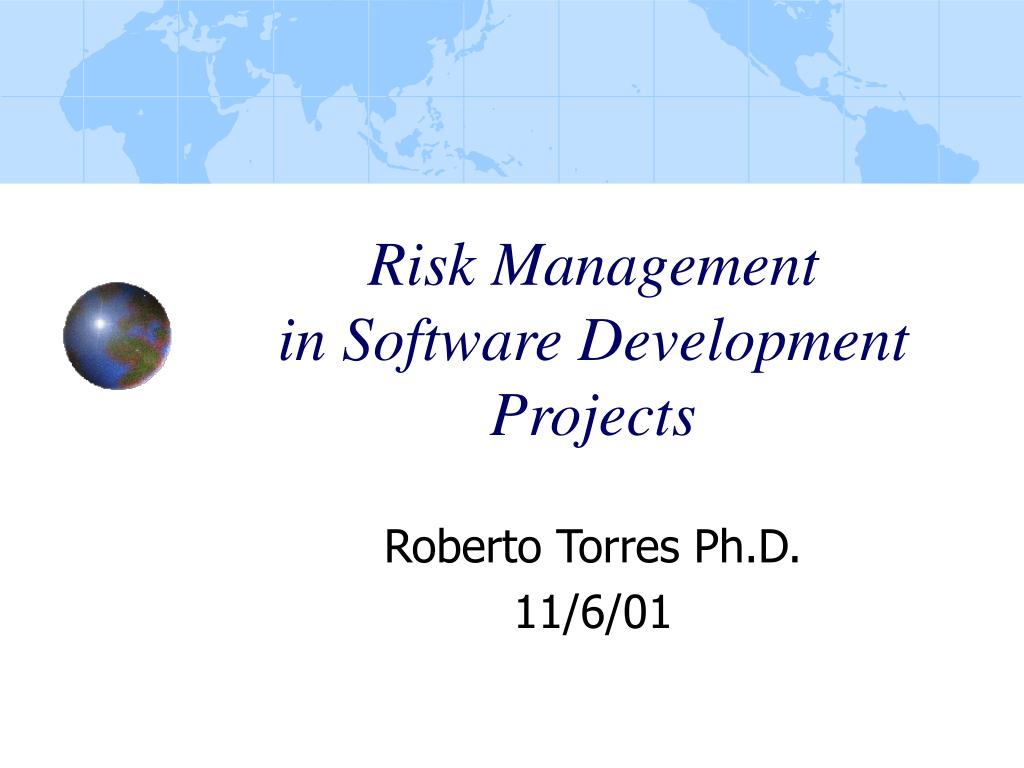
Task: Select the 'Roberto Torres Ph.D.' text
Action: click(x=591, y=545)
